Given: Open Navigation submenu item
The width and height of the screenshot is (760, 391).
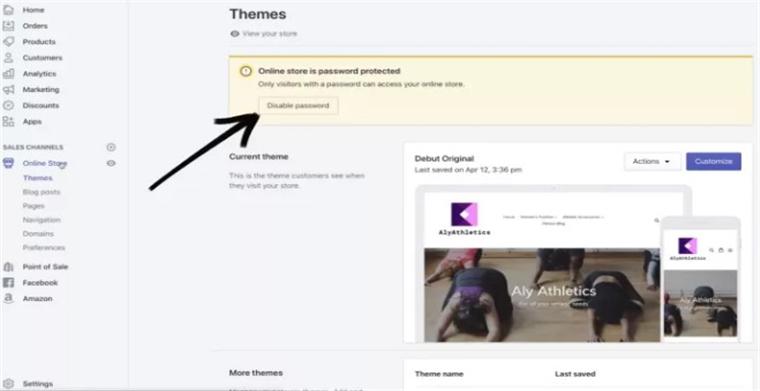Looking at the screenshot, I should [x=41, y=220].
